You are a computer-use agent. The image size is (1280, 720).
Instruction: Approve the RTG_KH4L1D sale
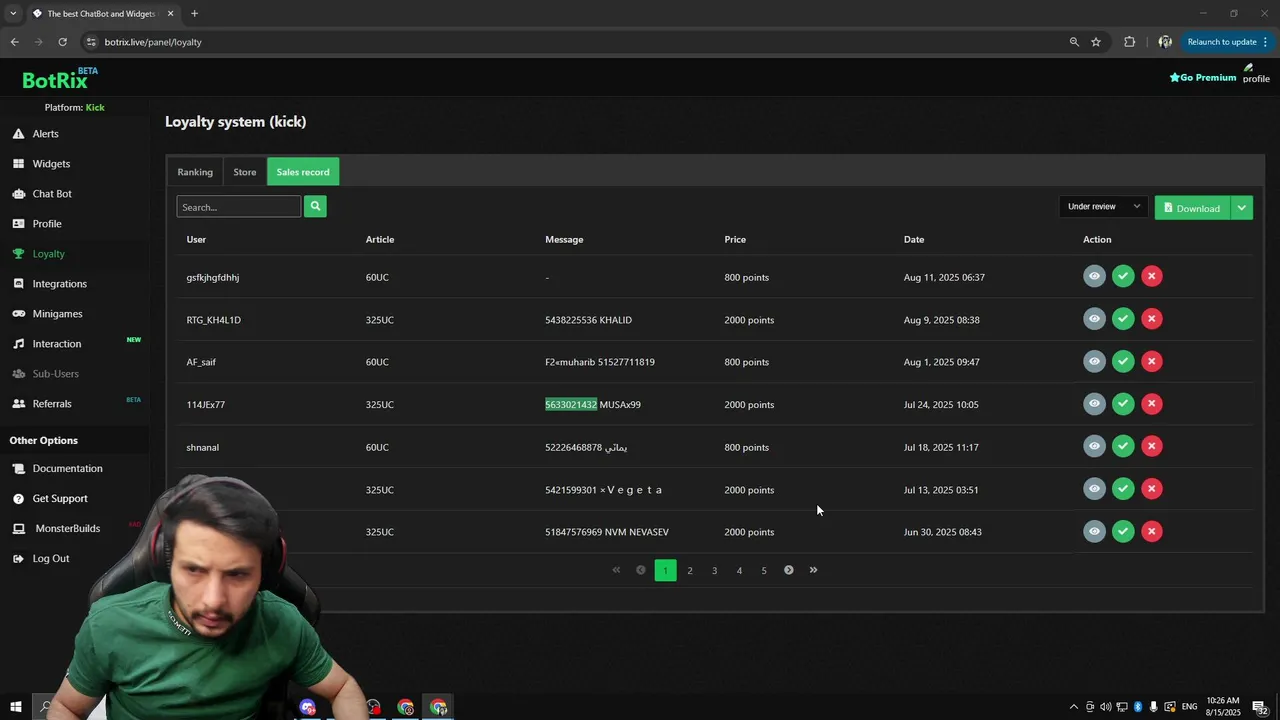(1123, 319)
